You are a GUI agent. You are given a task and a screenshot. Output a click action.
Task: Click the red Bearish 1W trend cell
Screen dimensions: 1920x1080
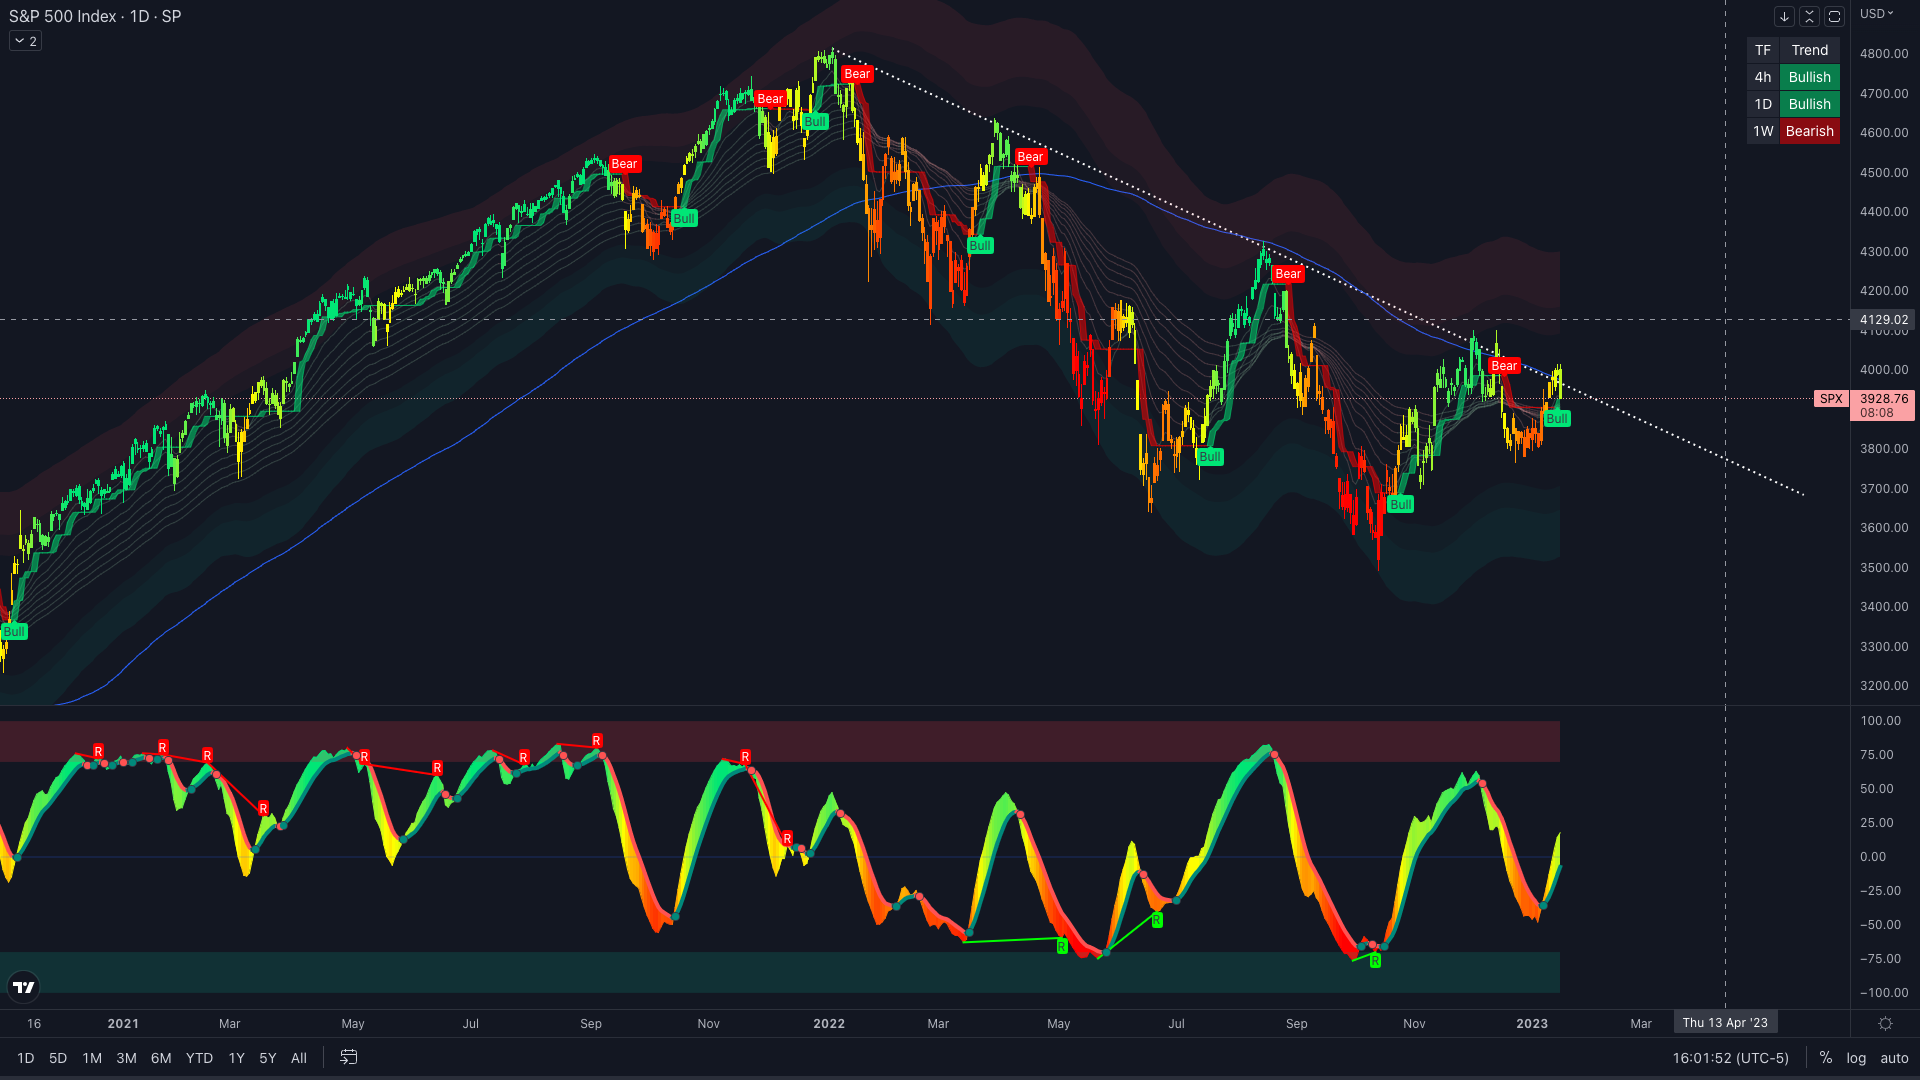[1809, 131]
